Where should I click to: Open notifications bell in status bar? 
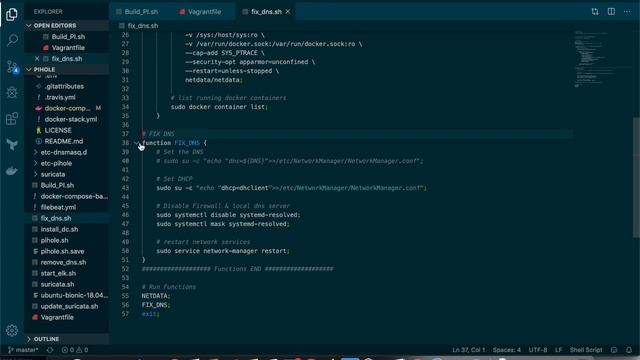629,350
